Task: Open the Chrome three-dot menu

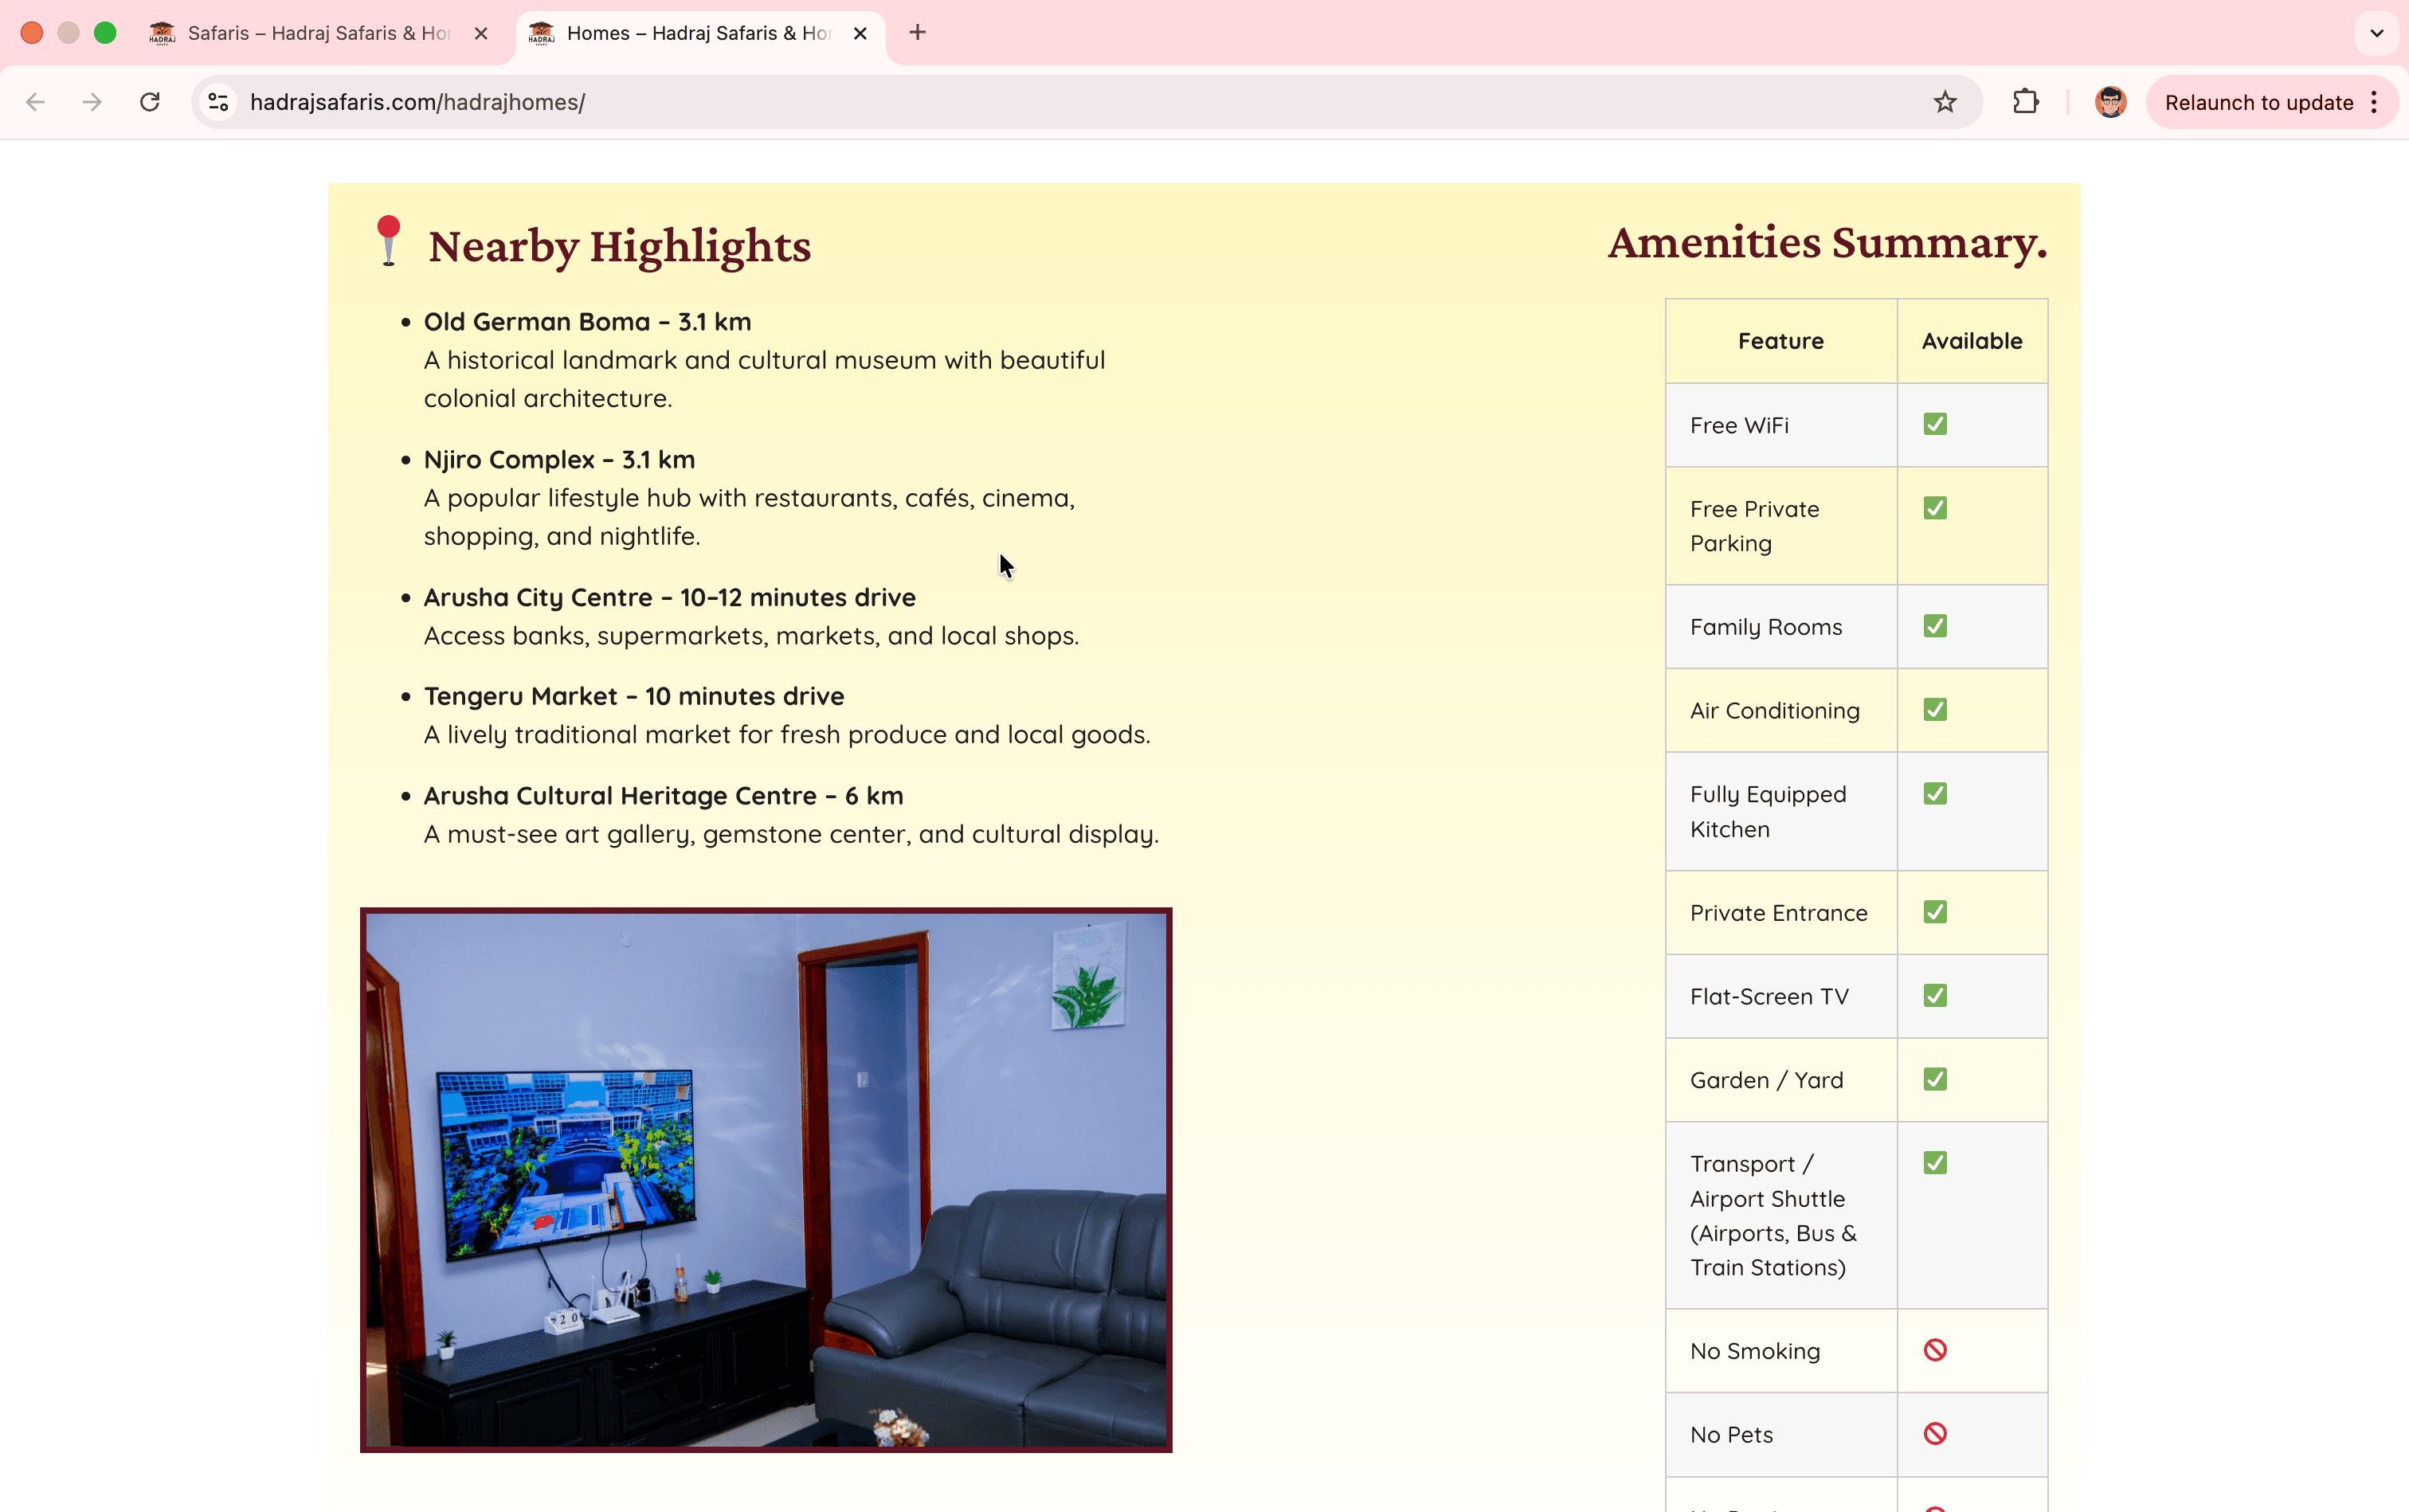Action: (x=2374, y=102)
